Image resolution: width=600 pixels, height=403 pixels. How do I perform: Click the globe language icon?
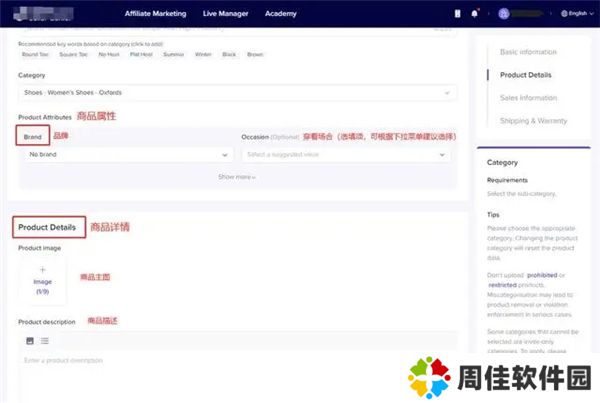565,13
